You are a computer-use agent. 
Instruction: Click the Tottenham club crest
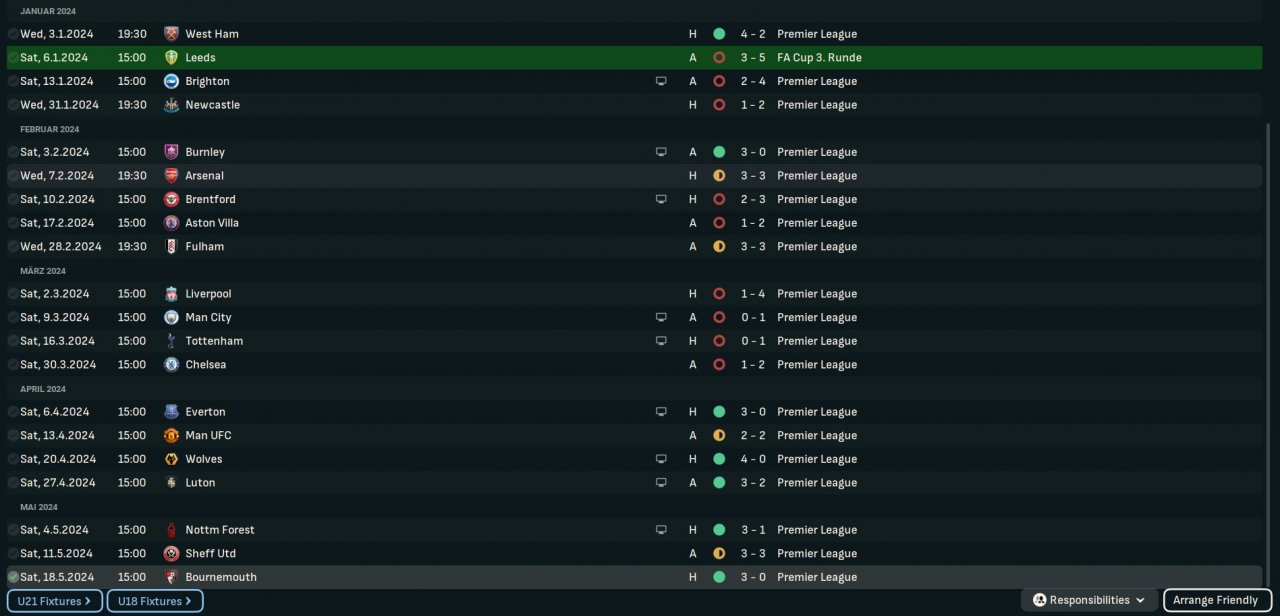coord(171,341)
